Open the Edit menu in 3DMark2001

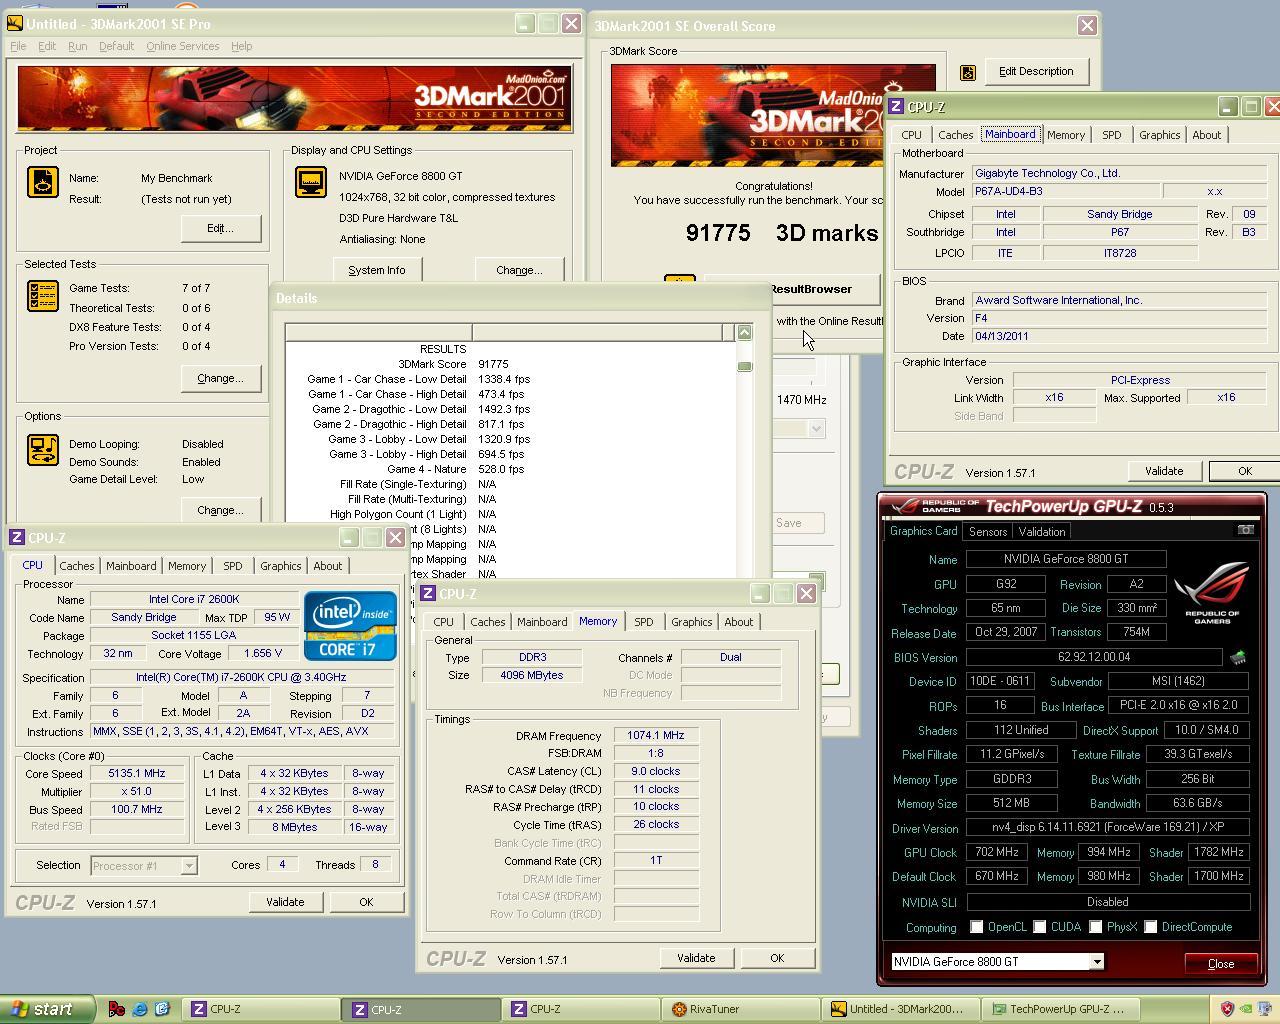47,46
